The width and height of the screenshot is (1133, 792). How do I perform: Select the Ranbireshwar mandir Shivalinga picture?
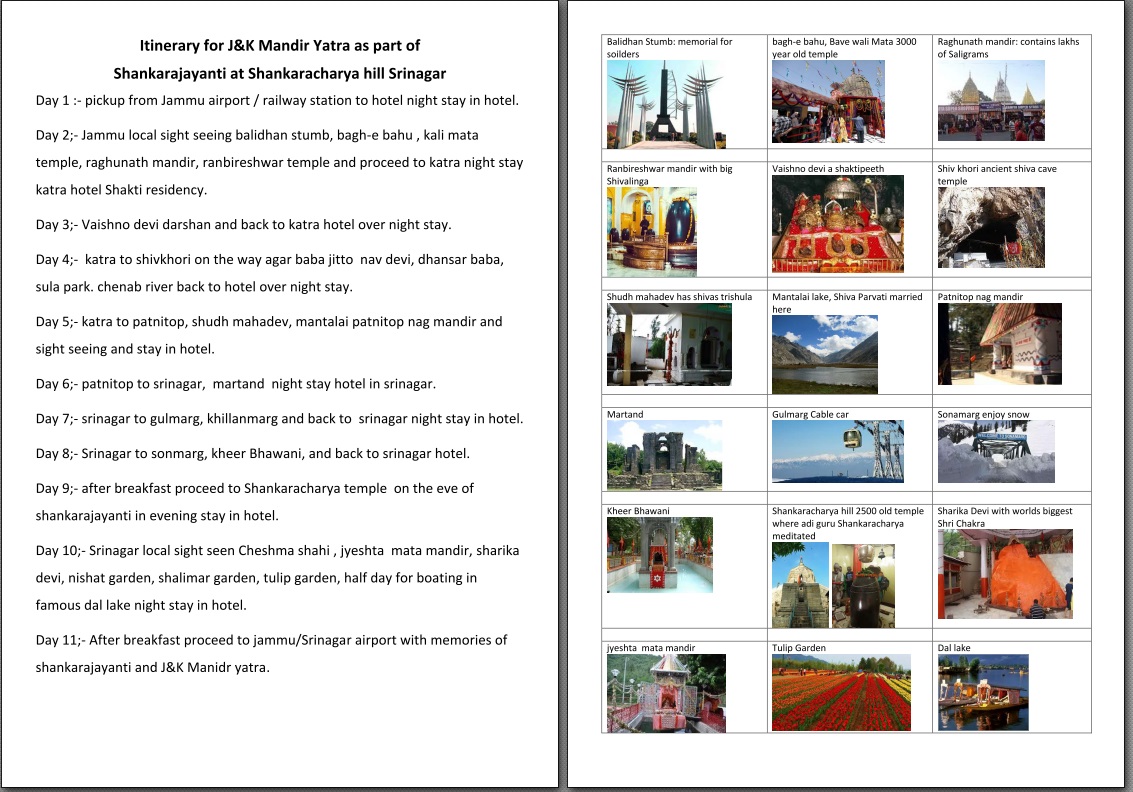pyautogui.click(x=651, y=232)
